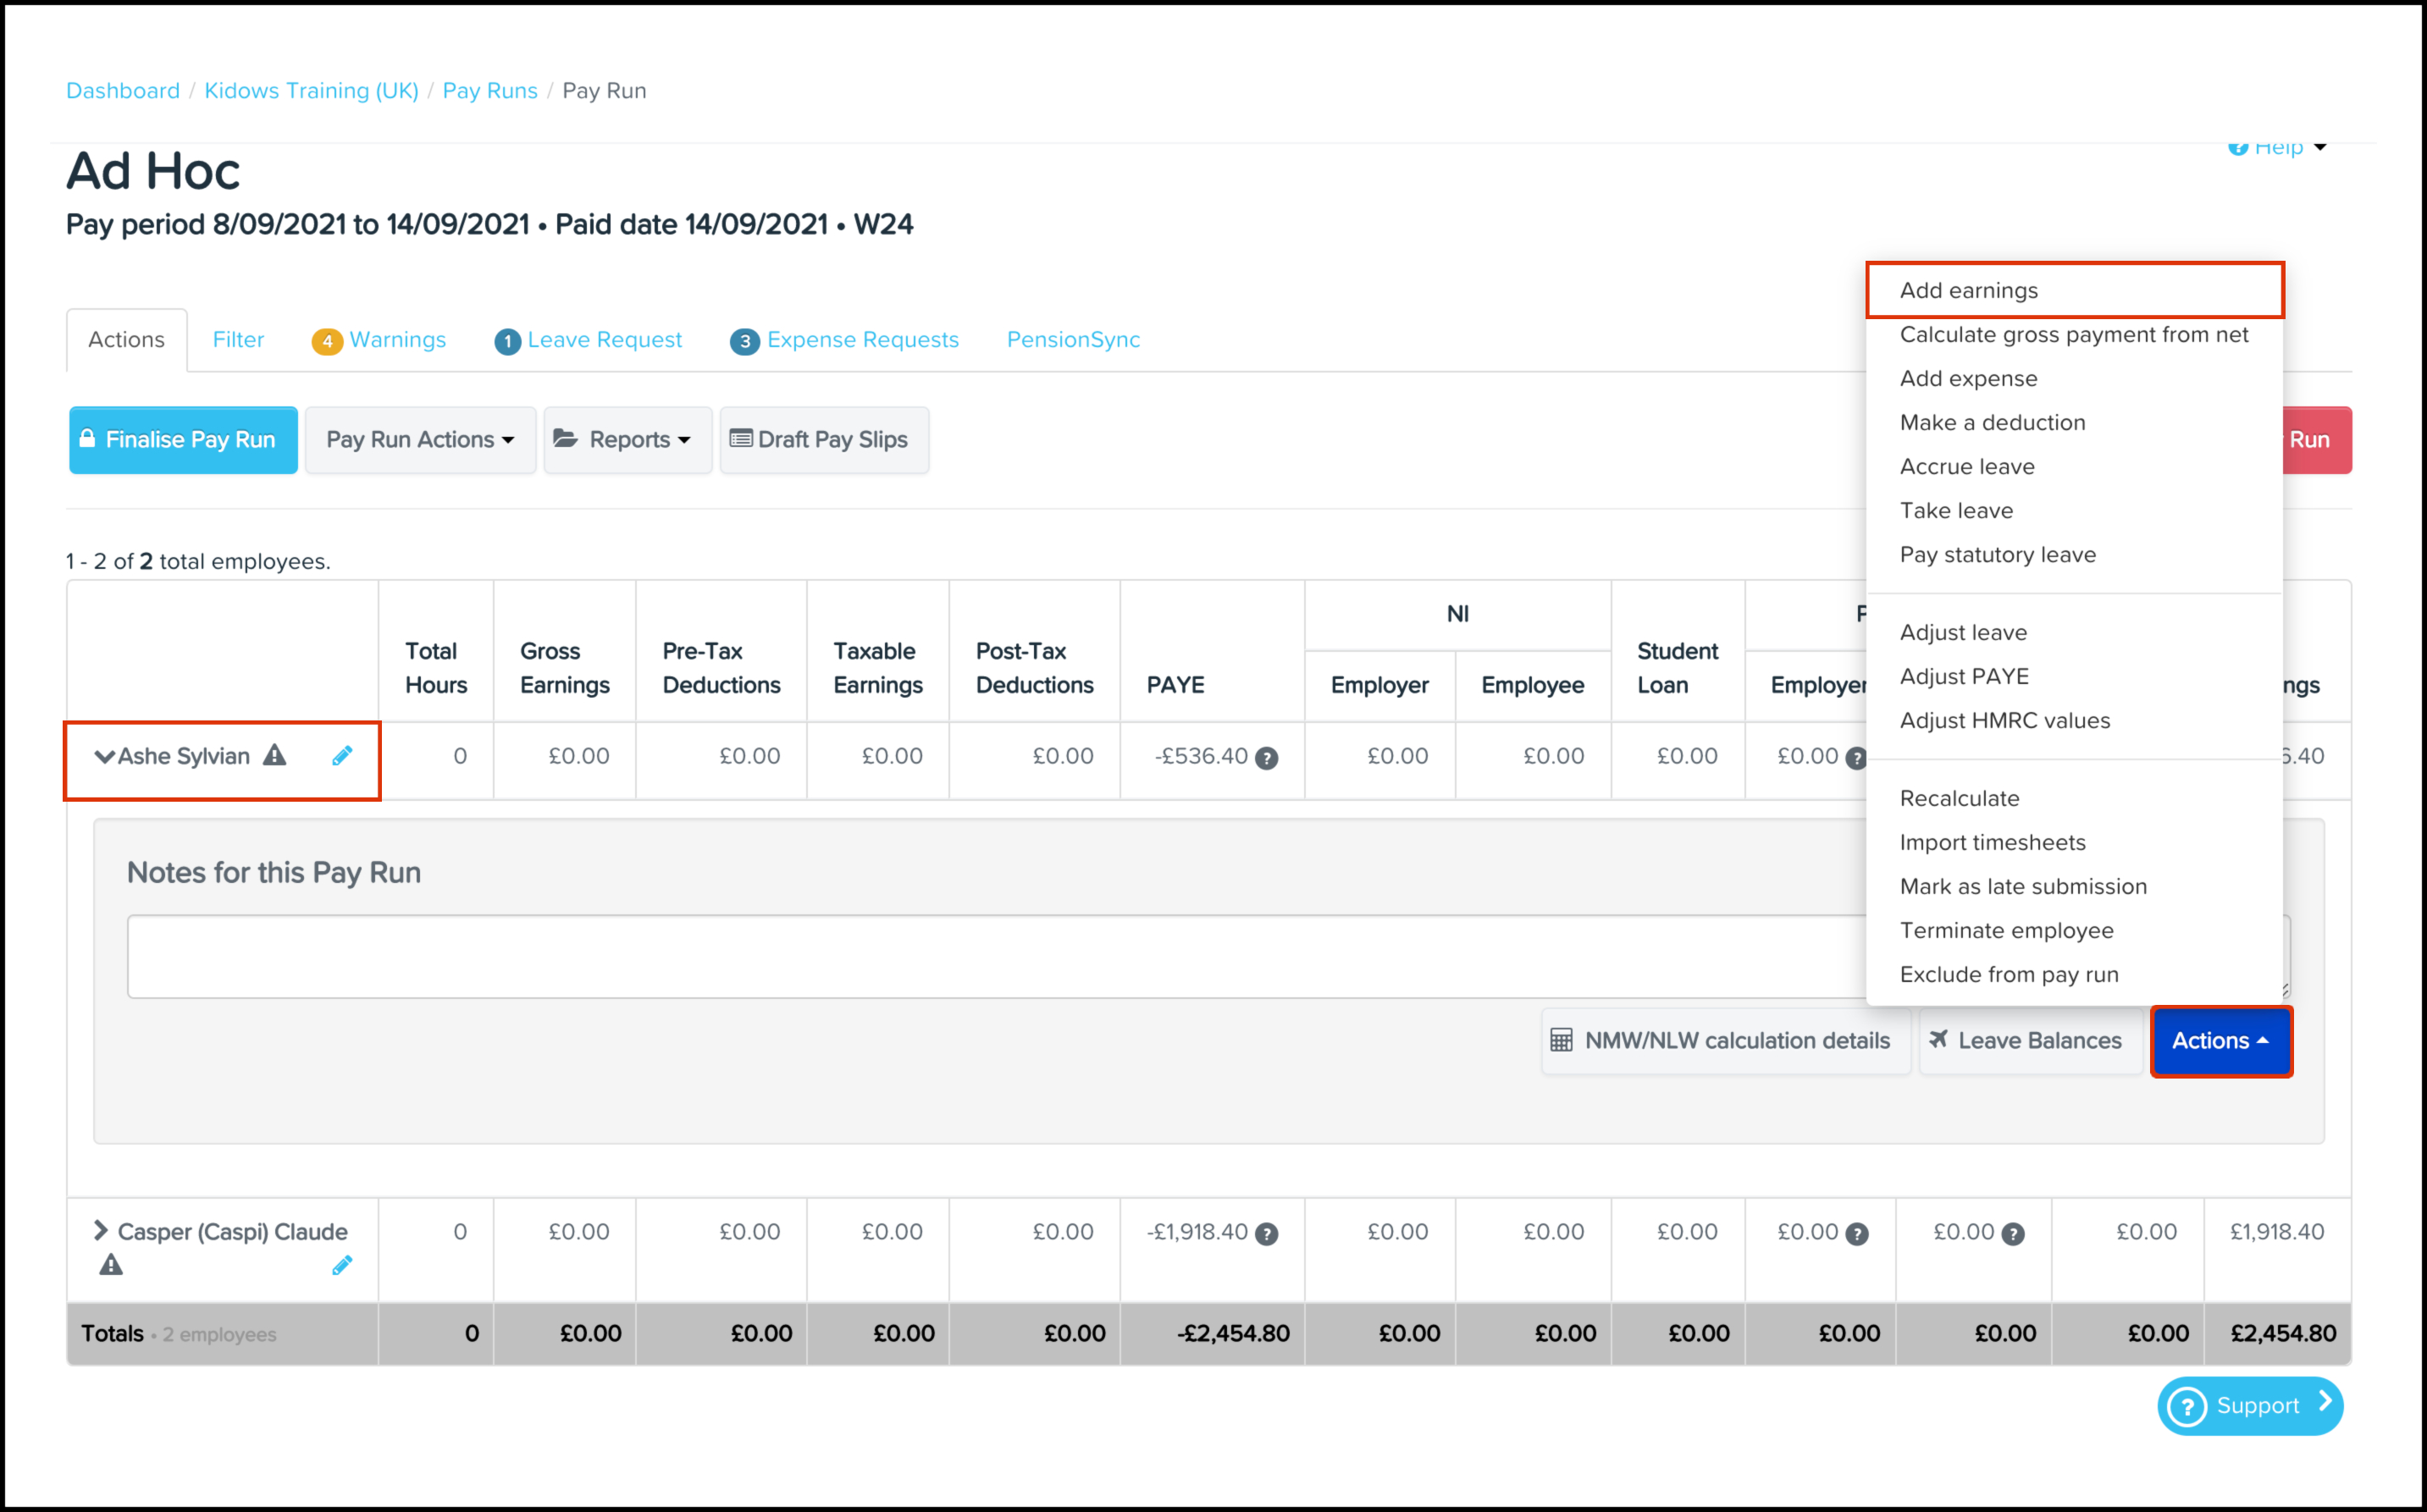The height and width of the screenshot is (1512, 2427).
Task: Click the pay run notes text field
Action: point(995,956)
